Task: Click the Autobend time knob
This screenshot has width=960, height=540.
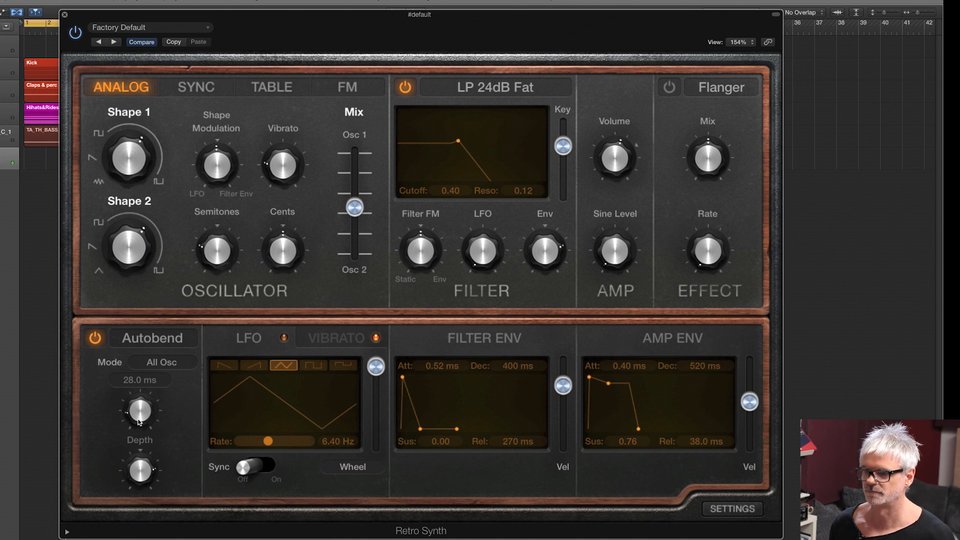Action: [140, 410]
